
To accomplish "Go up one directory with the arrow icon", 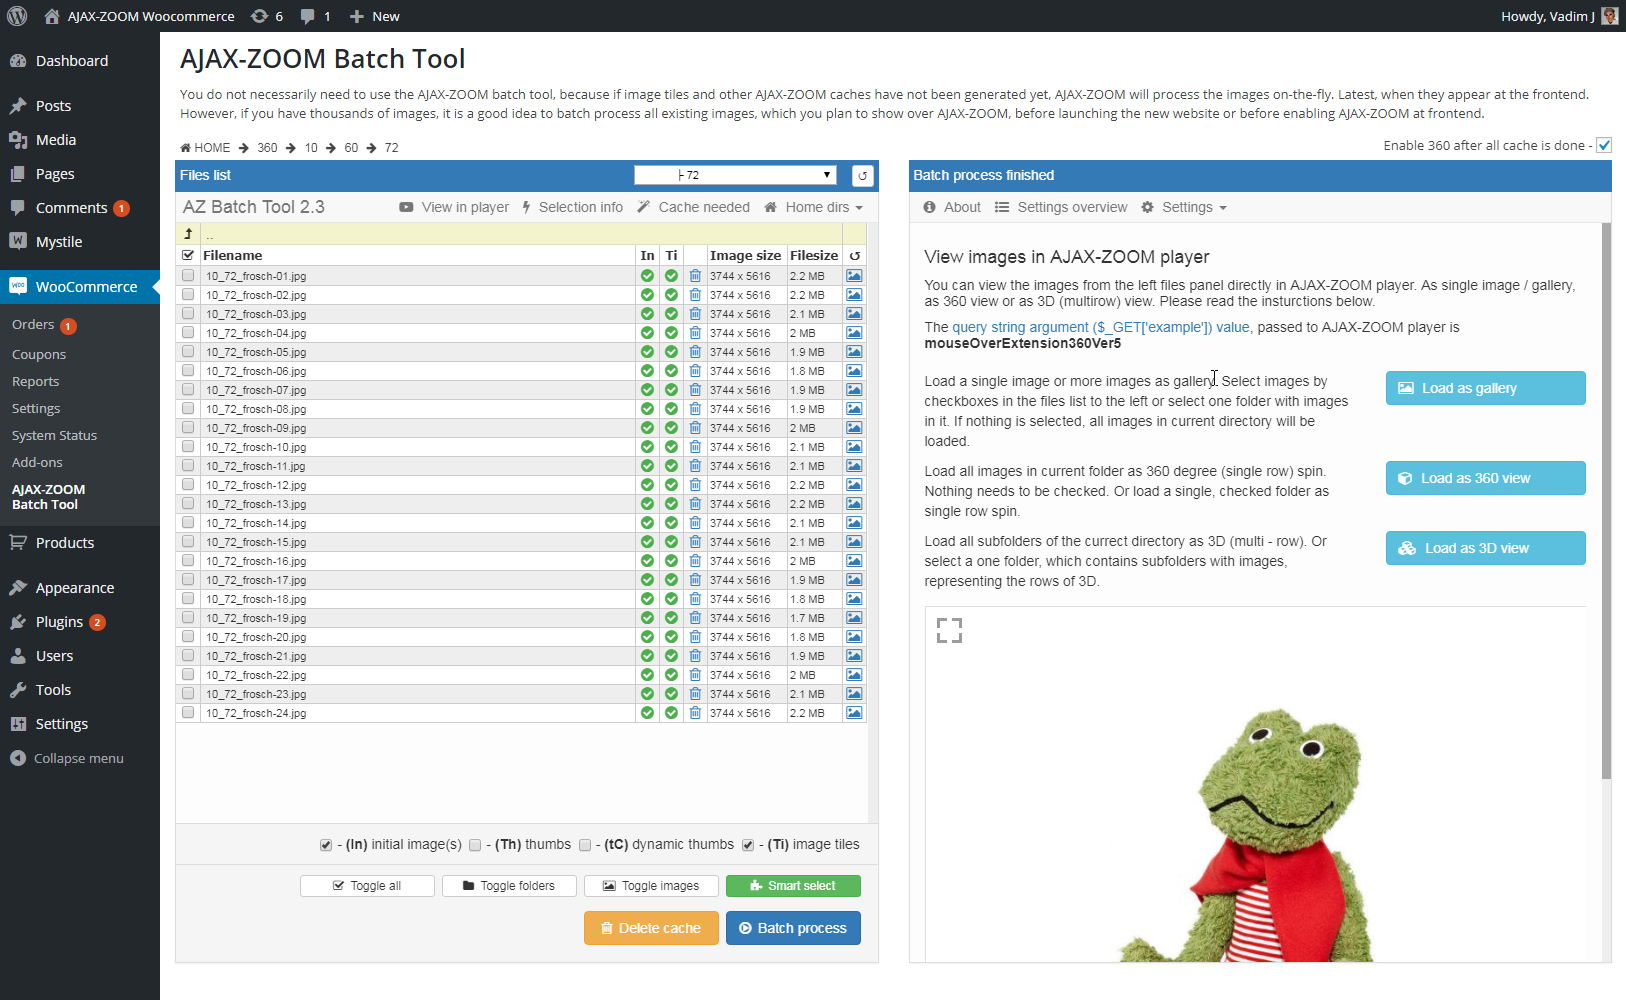I will click(x=188, y=234).
